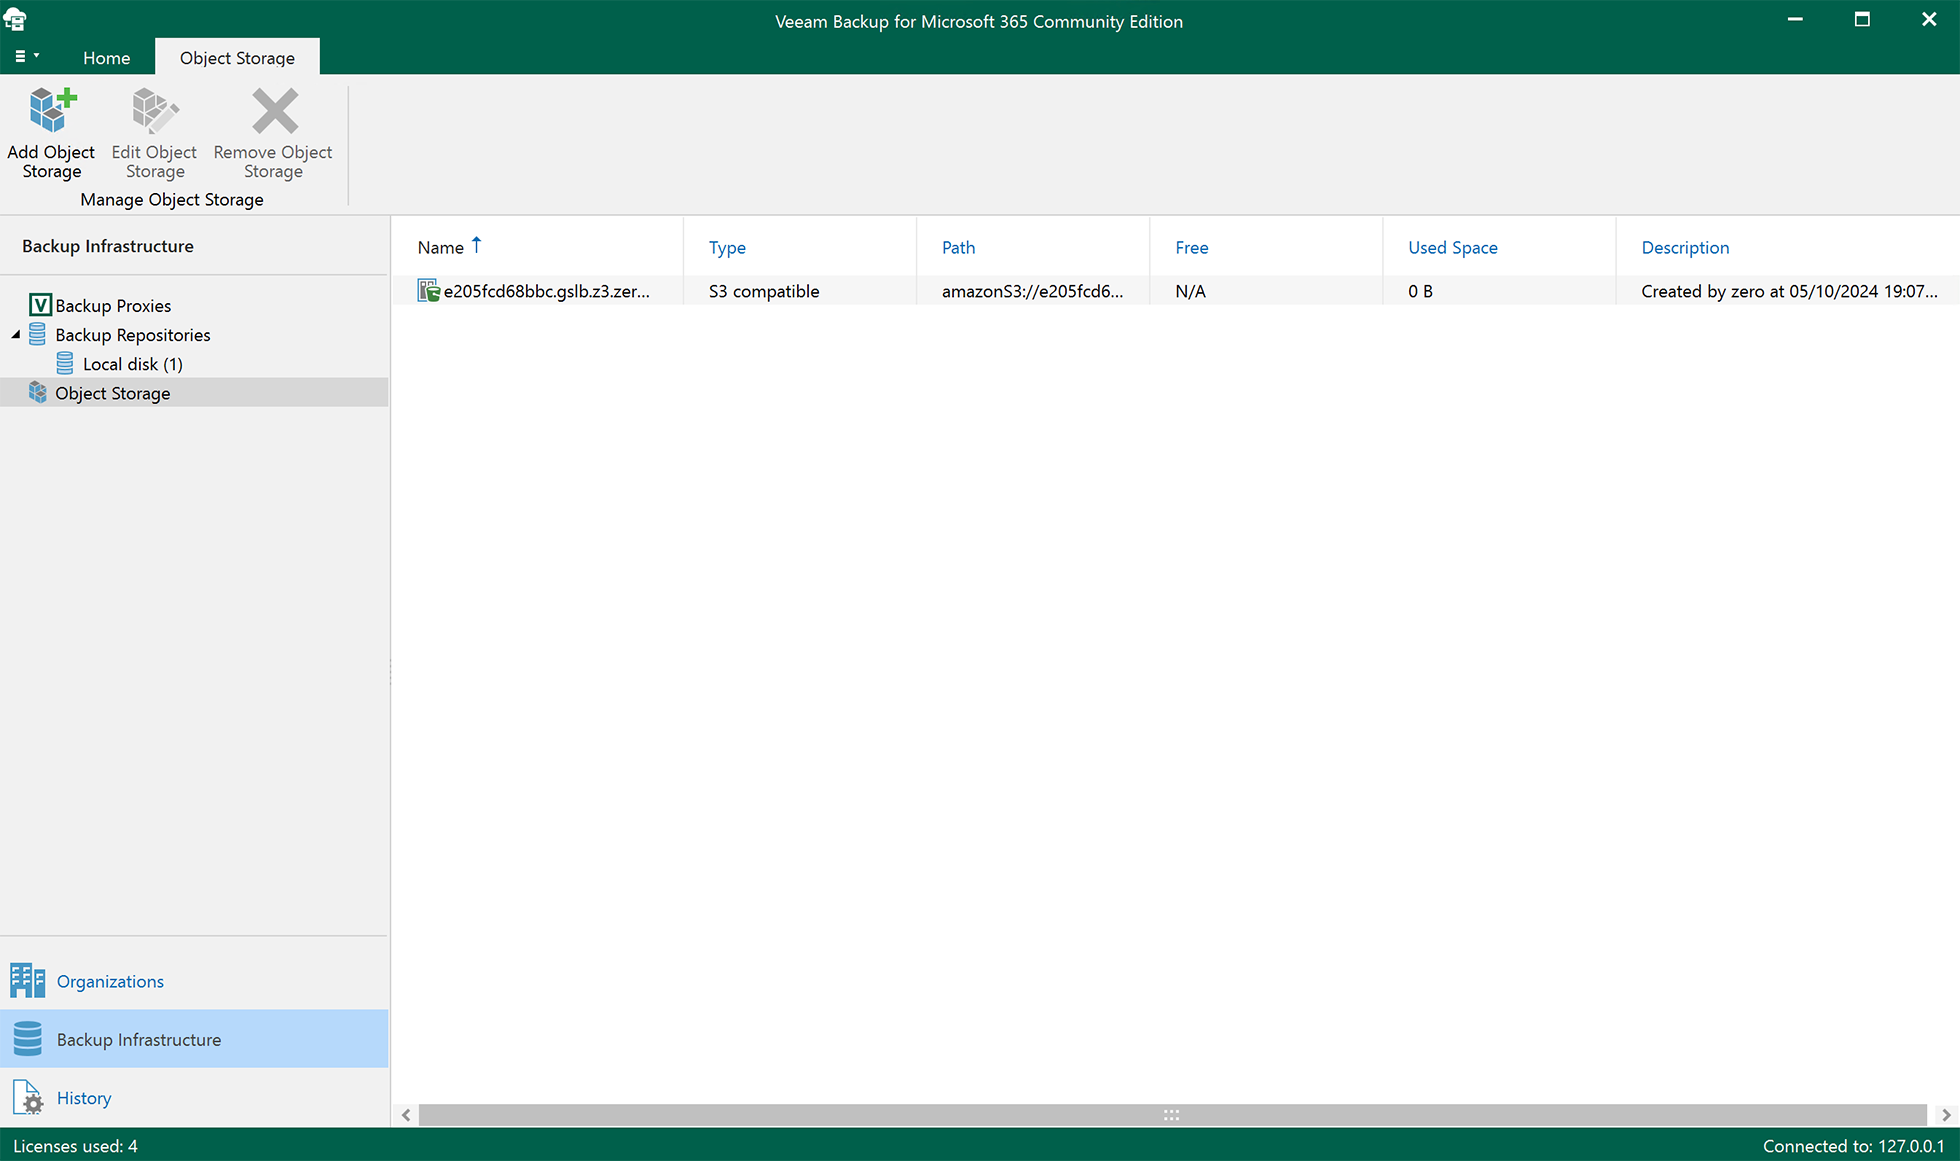
Task: Select the Local disk (1) repository
Action: 131,363
